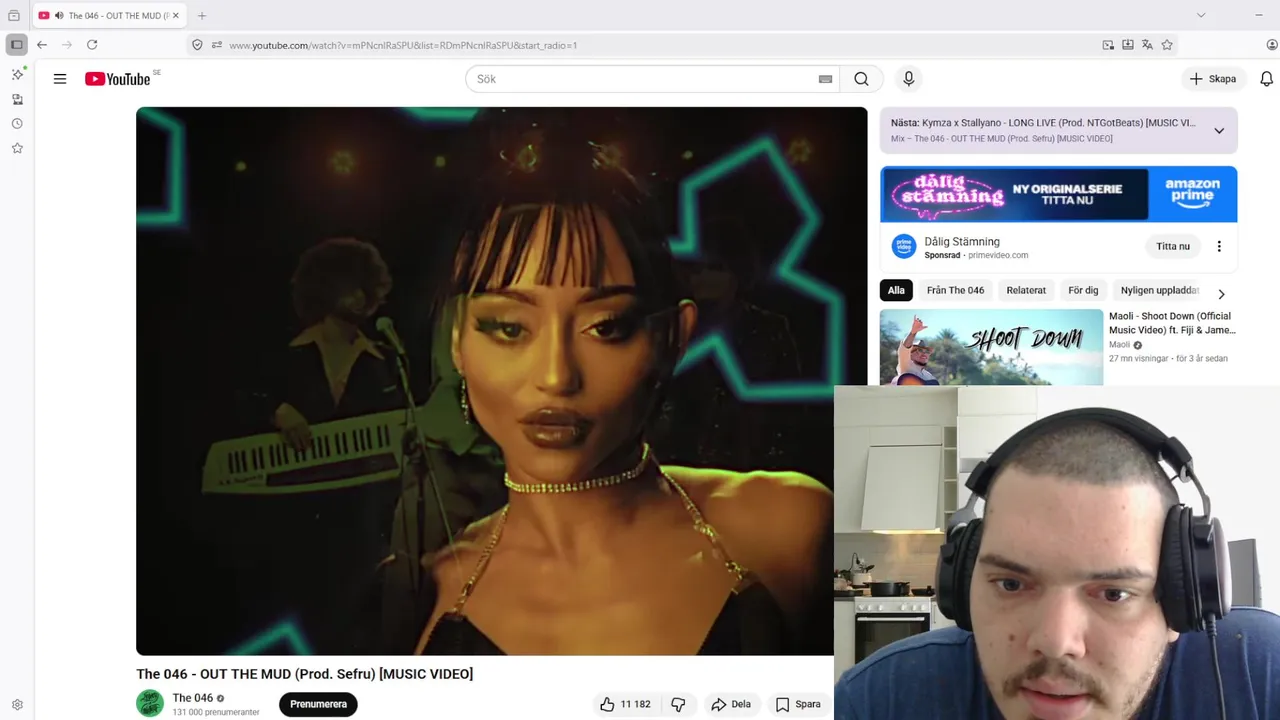Open site permissions icon beside the URL
The height and width of the screenshot is (720, 1280).
point(216,45)
